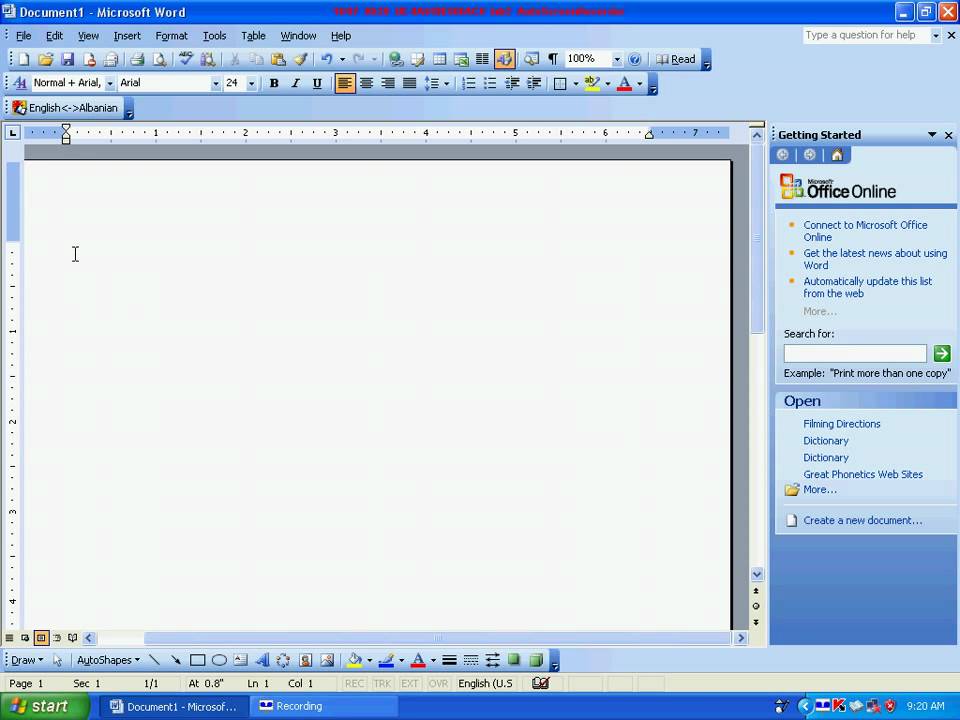Paste from clipboard icon
Viewport: 960px width, 720px height.
click(278, 59)
